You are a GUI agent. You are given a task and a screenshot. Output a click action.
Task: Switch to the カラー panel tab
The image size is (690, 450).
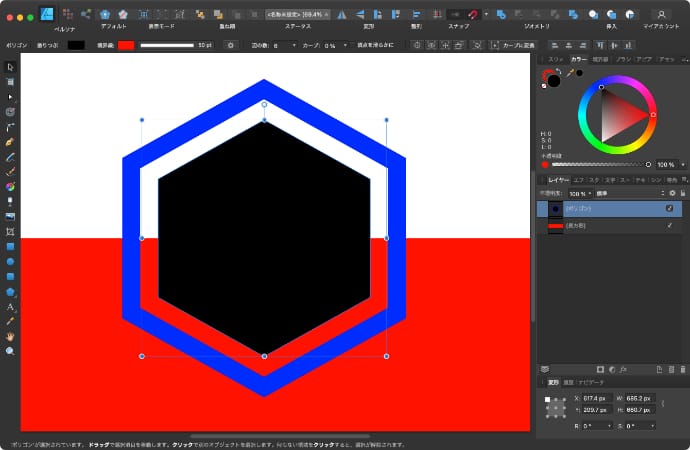(578, 59)
